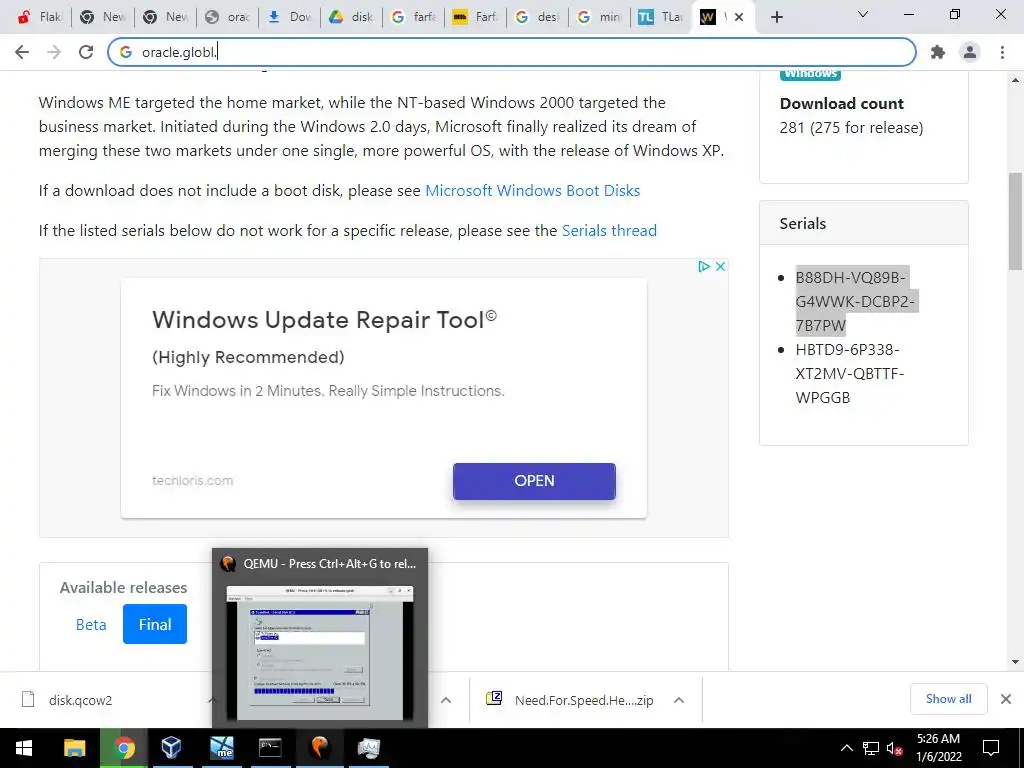Click Windows Update Repair Tool ad headline

[x=325, y=320]
